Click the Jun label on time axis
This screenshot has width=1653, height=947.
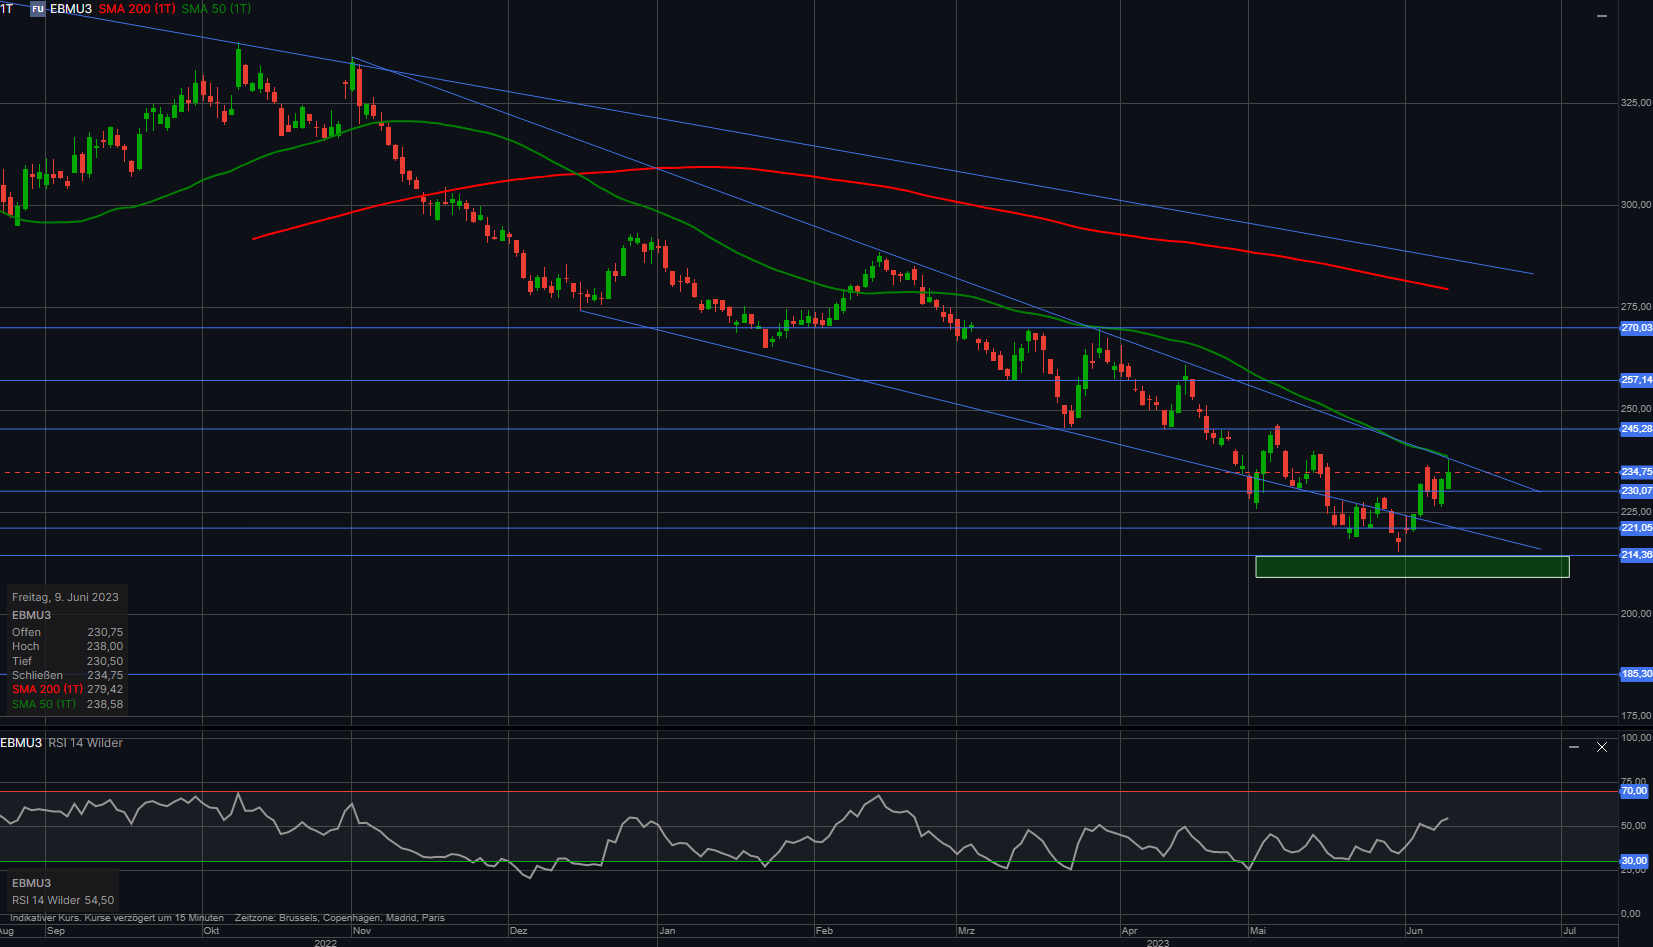click(1414, 931)
